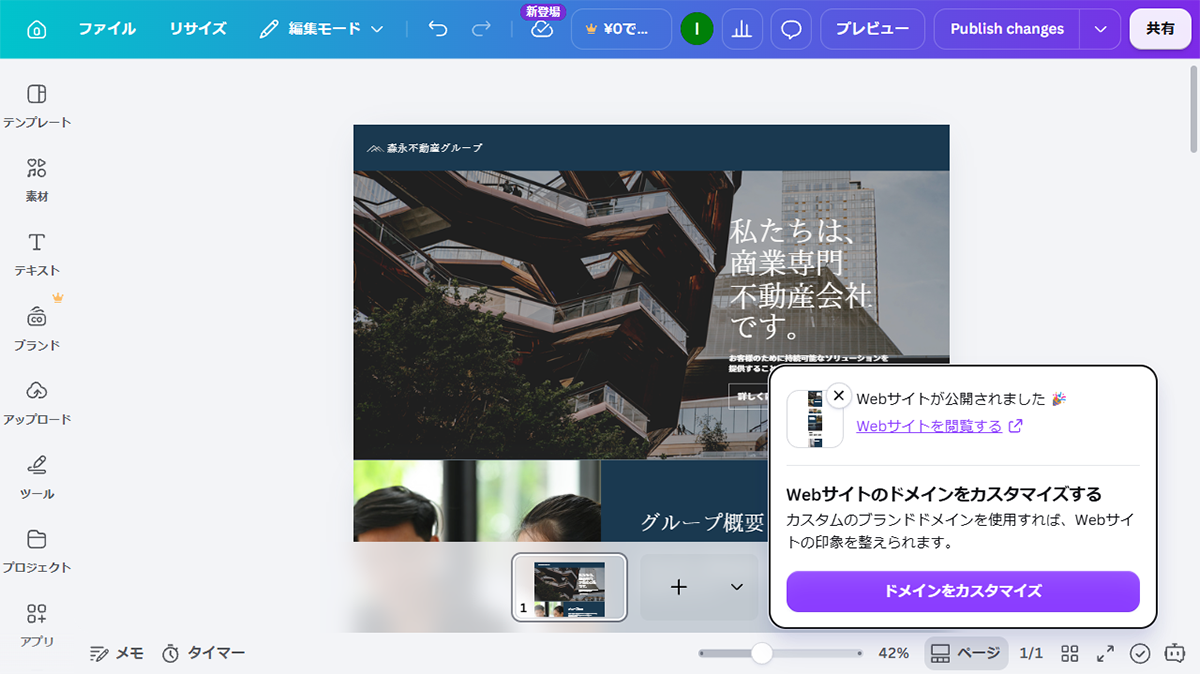The height and width of the screenshot is (674, 1200).
Task: Open the 素材 elements panel
Action: coord(37,180)
